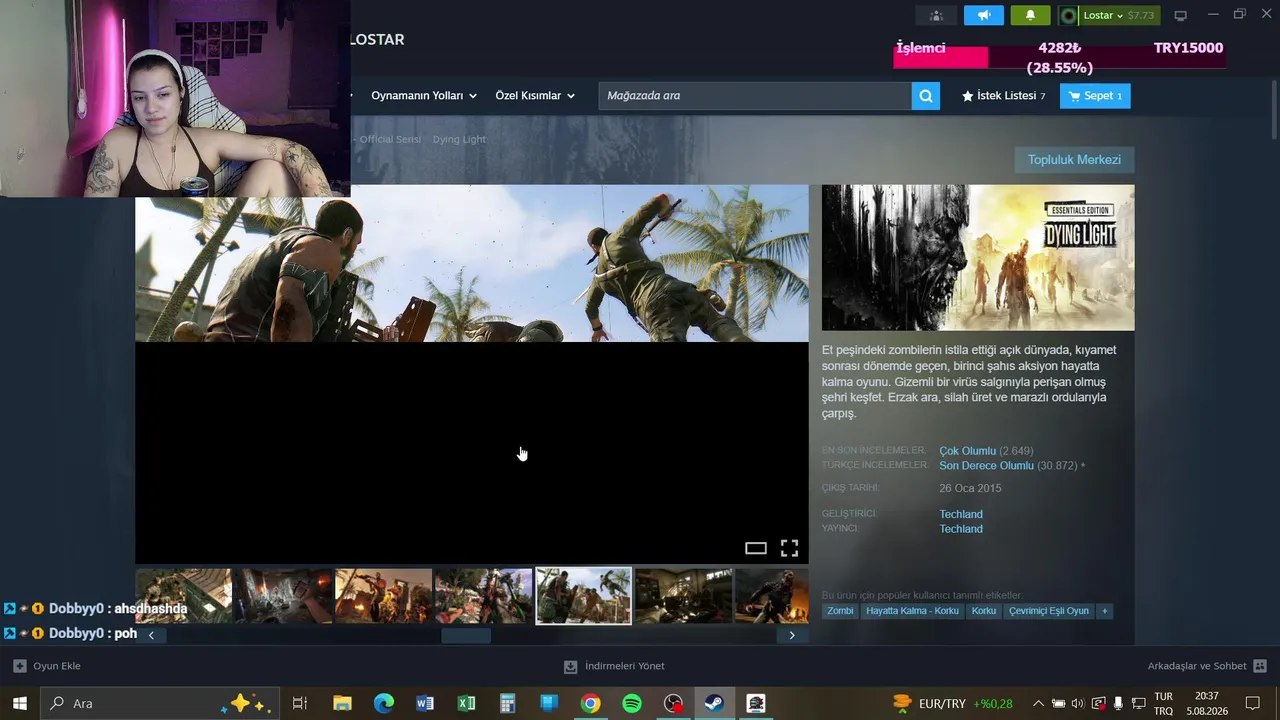Click the Oyun Ekle plus icon
This screenshot has height=720, width=1280.
[x=20, y=666]
